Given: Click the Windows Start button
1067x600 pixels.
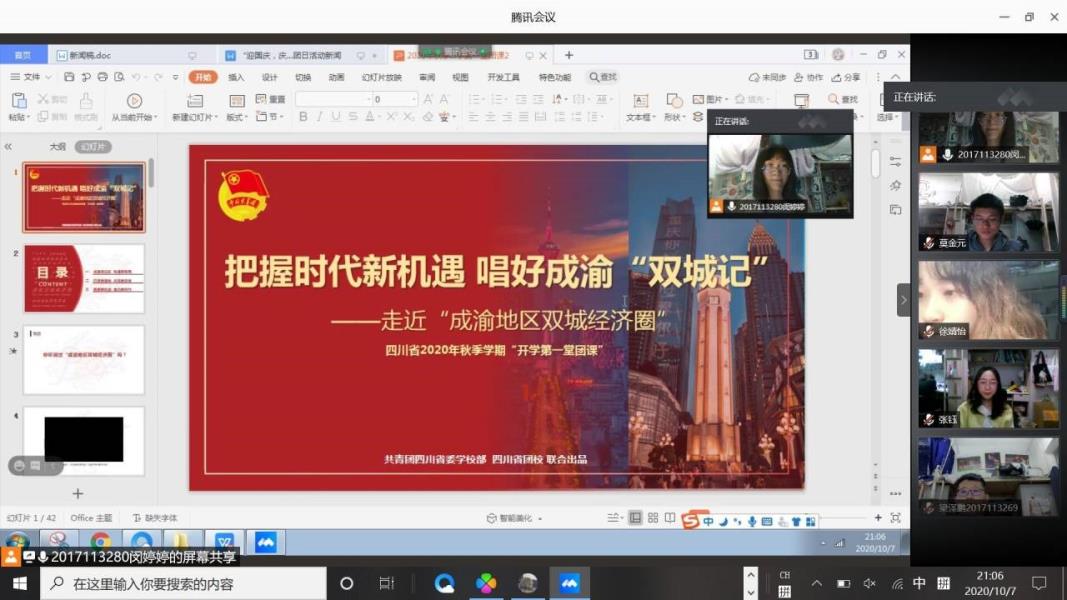Looking at the screenshot, I should (19, 584).
